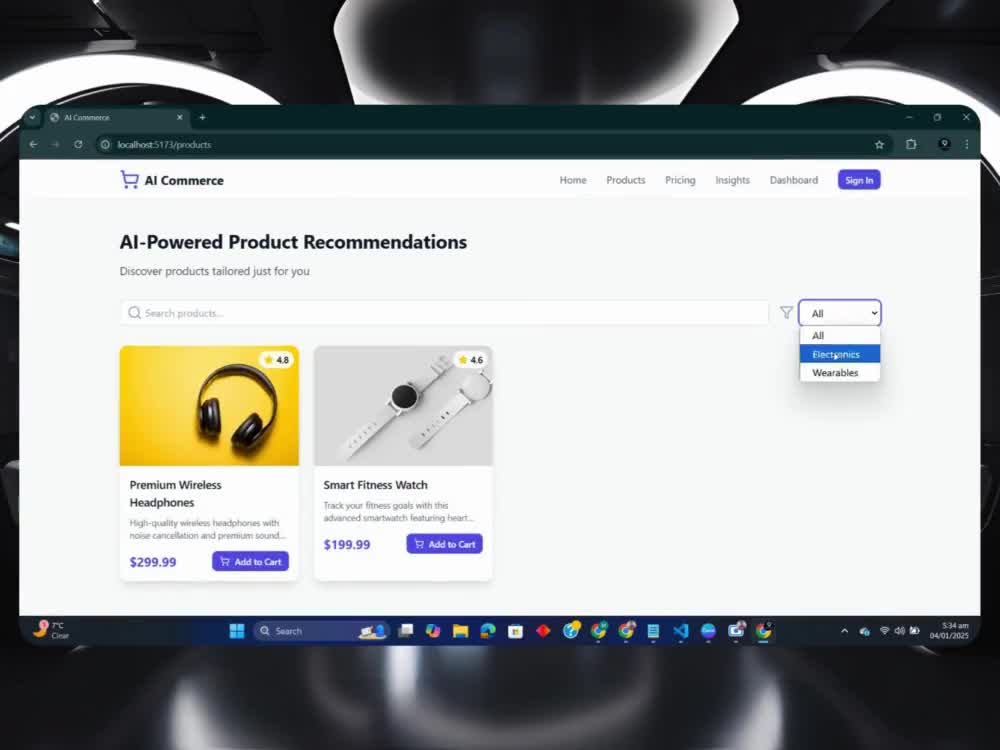The image size is (1000, 750).
Task: Launch Copilot from the taskbar
Action: (x=433, y=631)
